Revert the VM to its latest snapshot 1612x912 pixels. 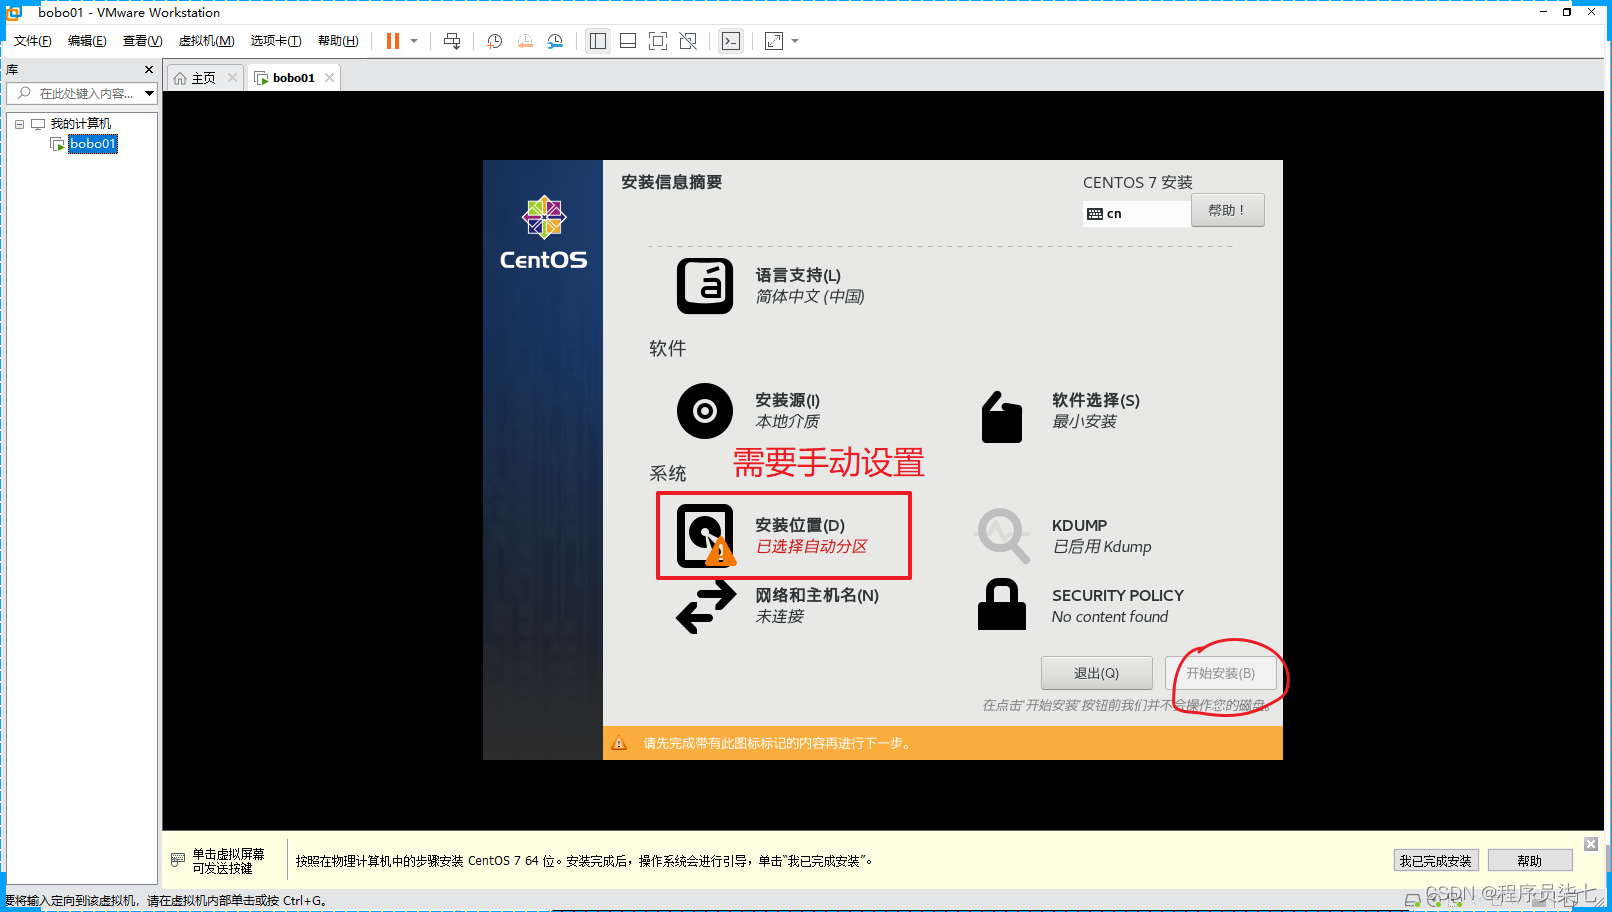525,41
